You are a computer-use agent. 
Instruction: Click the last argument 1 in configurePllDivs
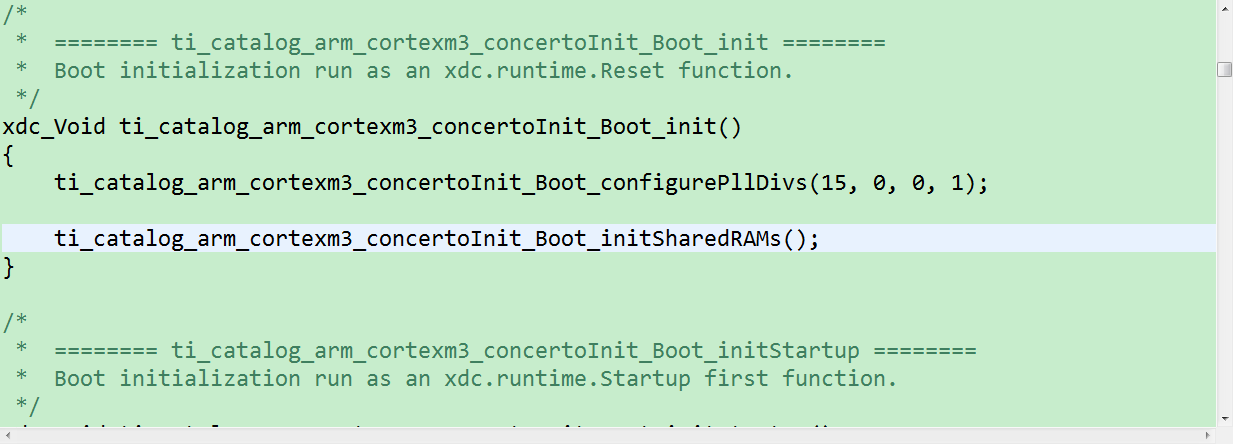pyautogui.click(x=957, y=183)
